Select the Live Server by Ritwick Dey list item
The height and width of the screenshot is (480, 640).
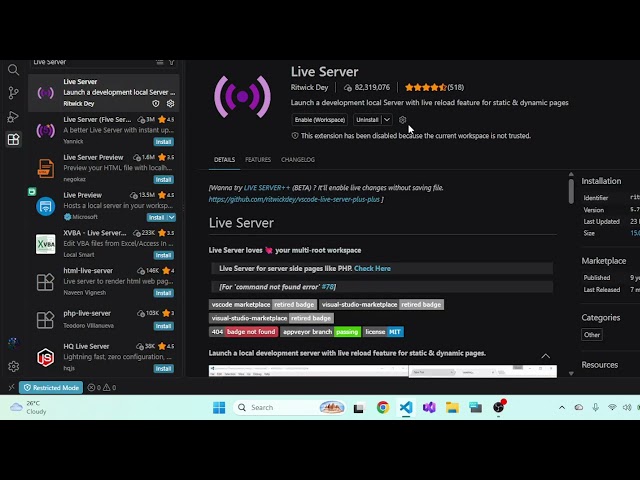(x=104, y=93)
